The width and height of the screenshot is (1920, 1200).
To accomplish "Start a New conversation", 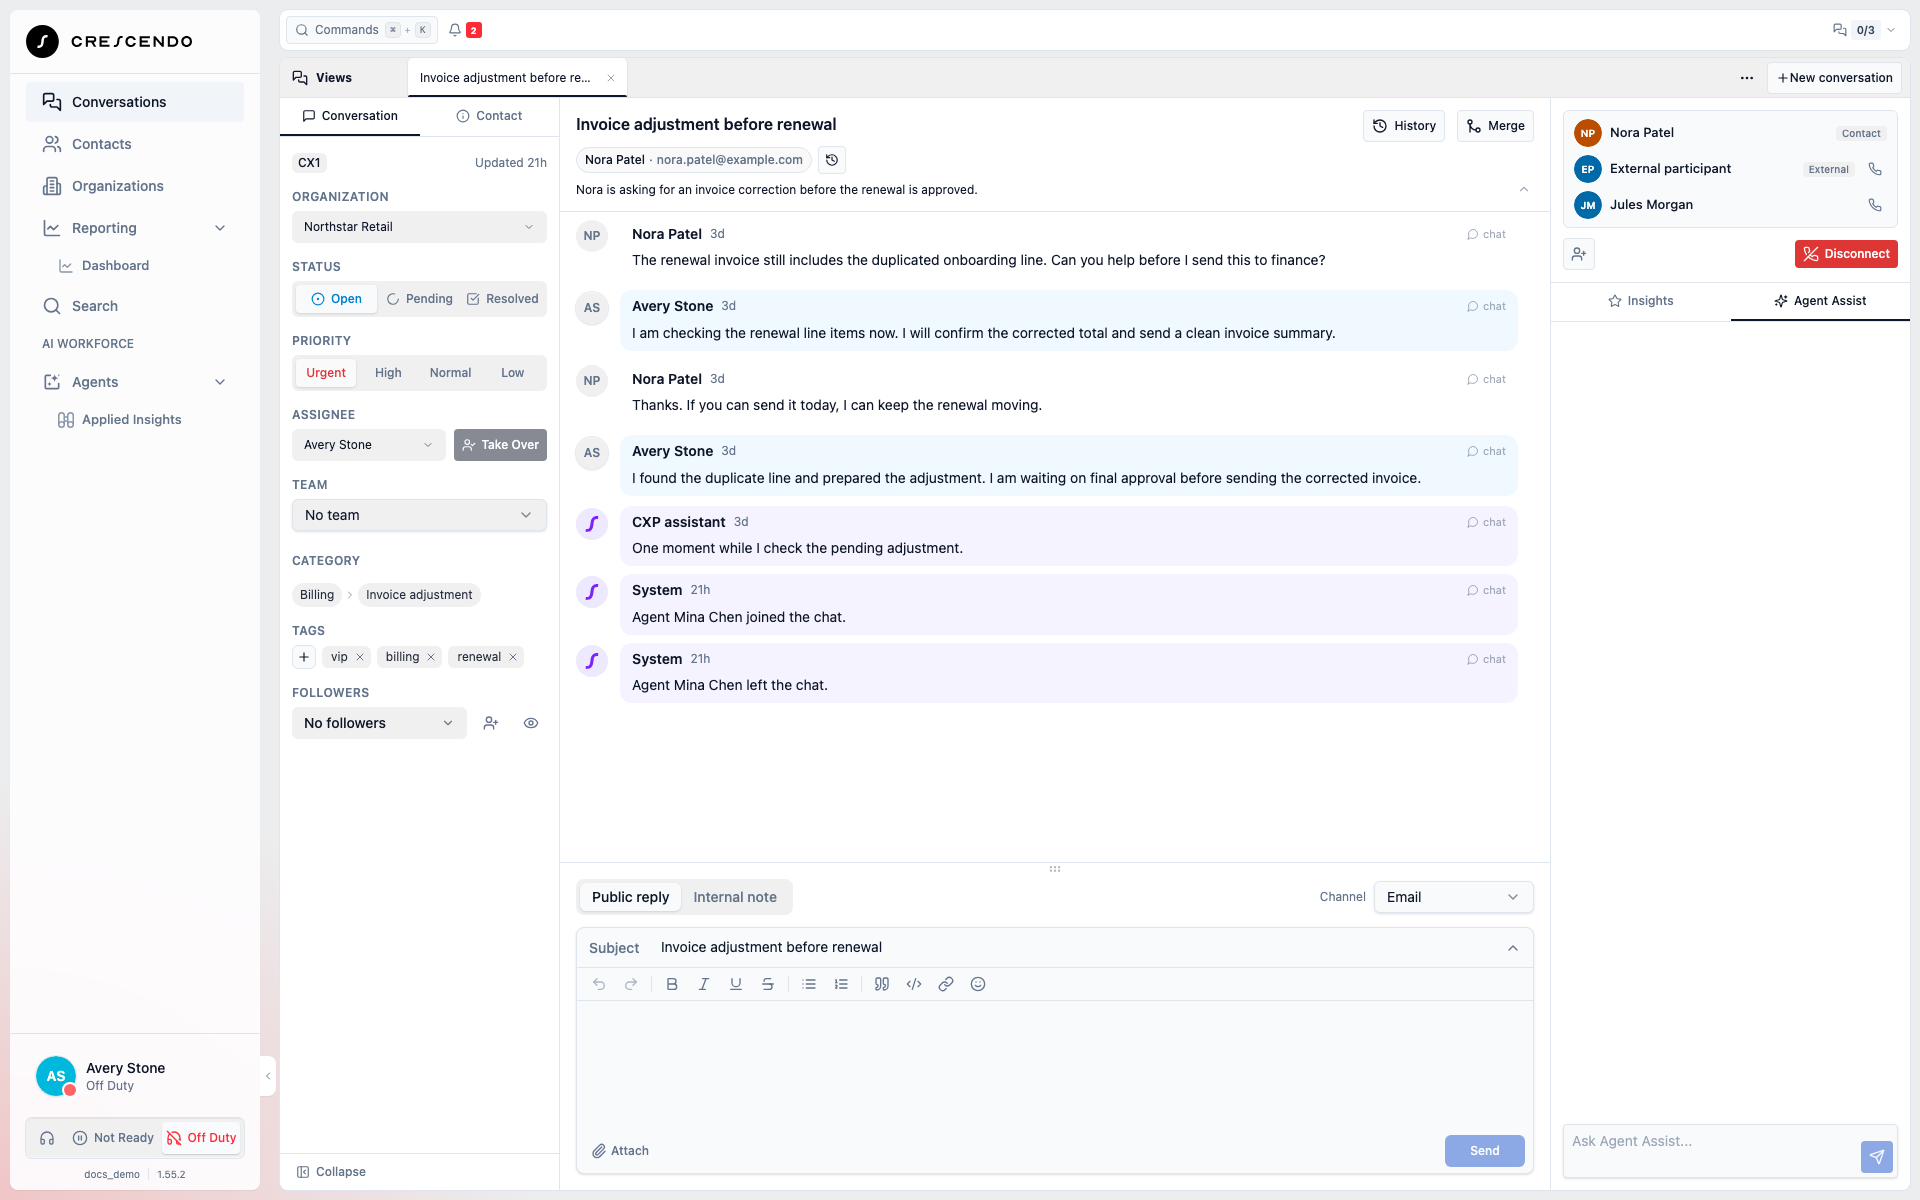I will coord(1835,78).
